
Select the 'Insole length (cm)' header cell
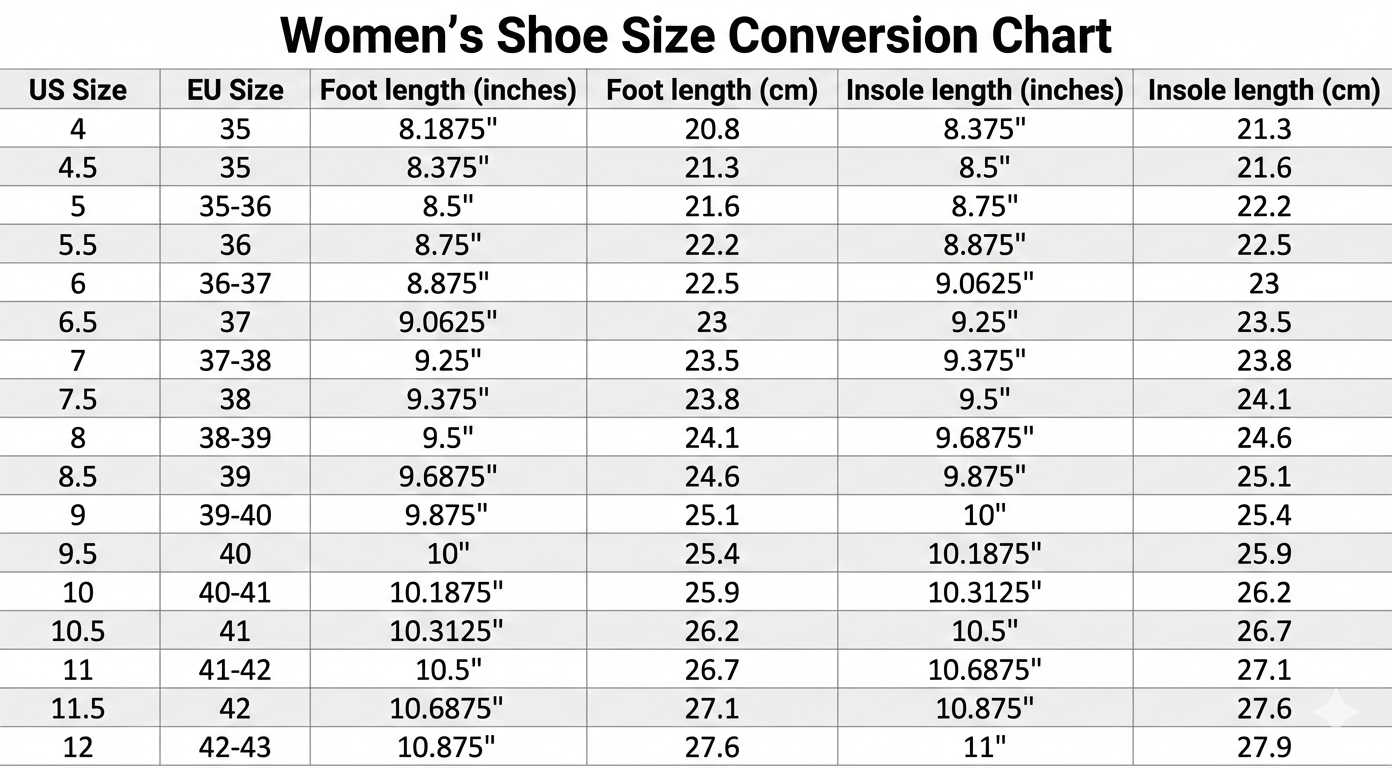[1264, 90]
